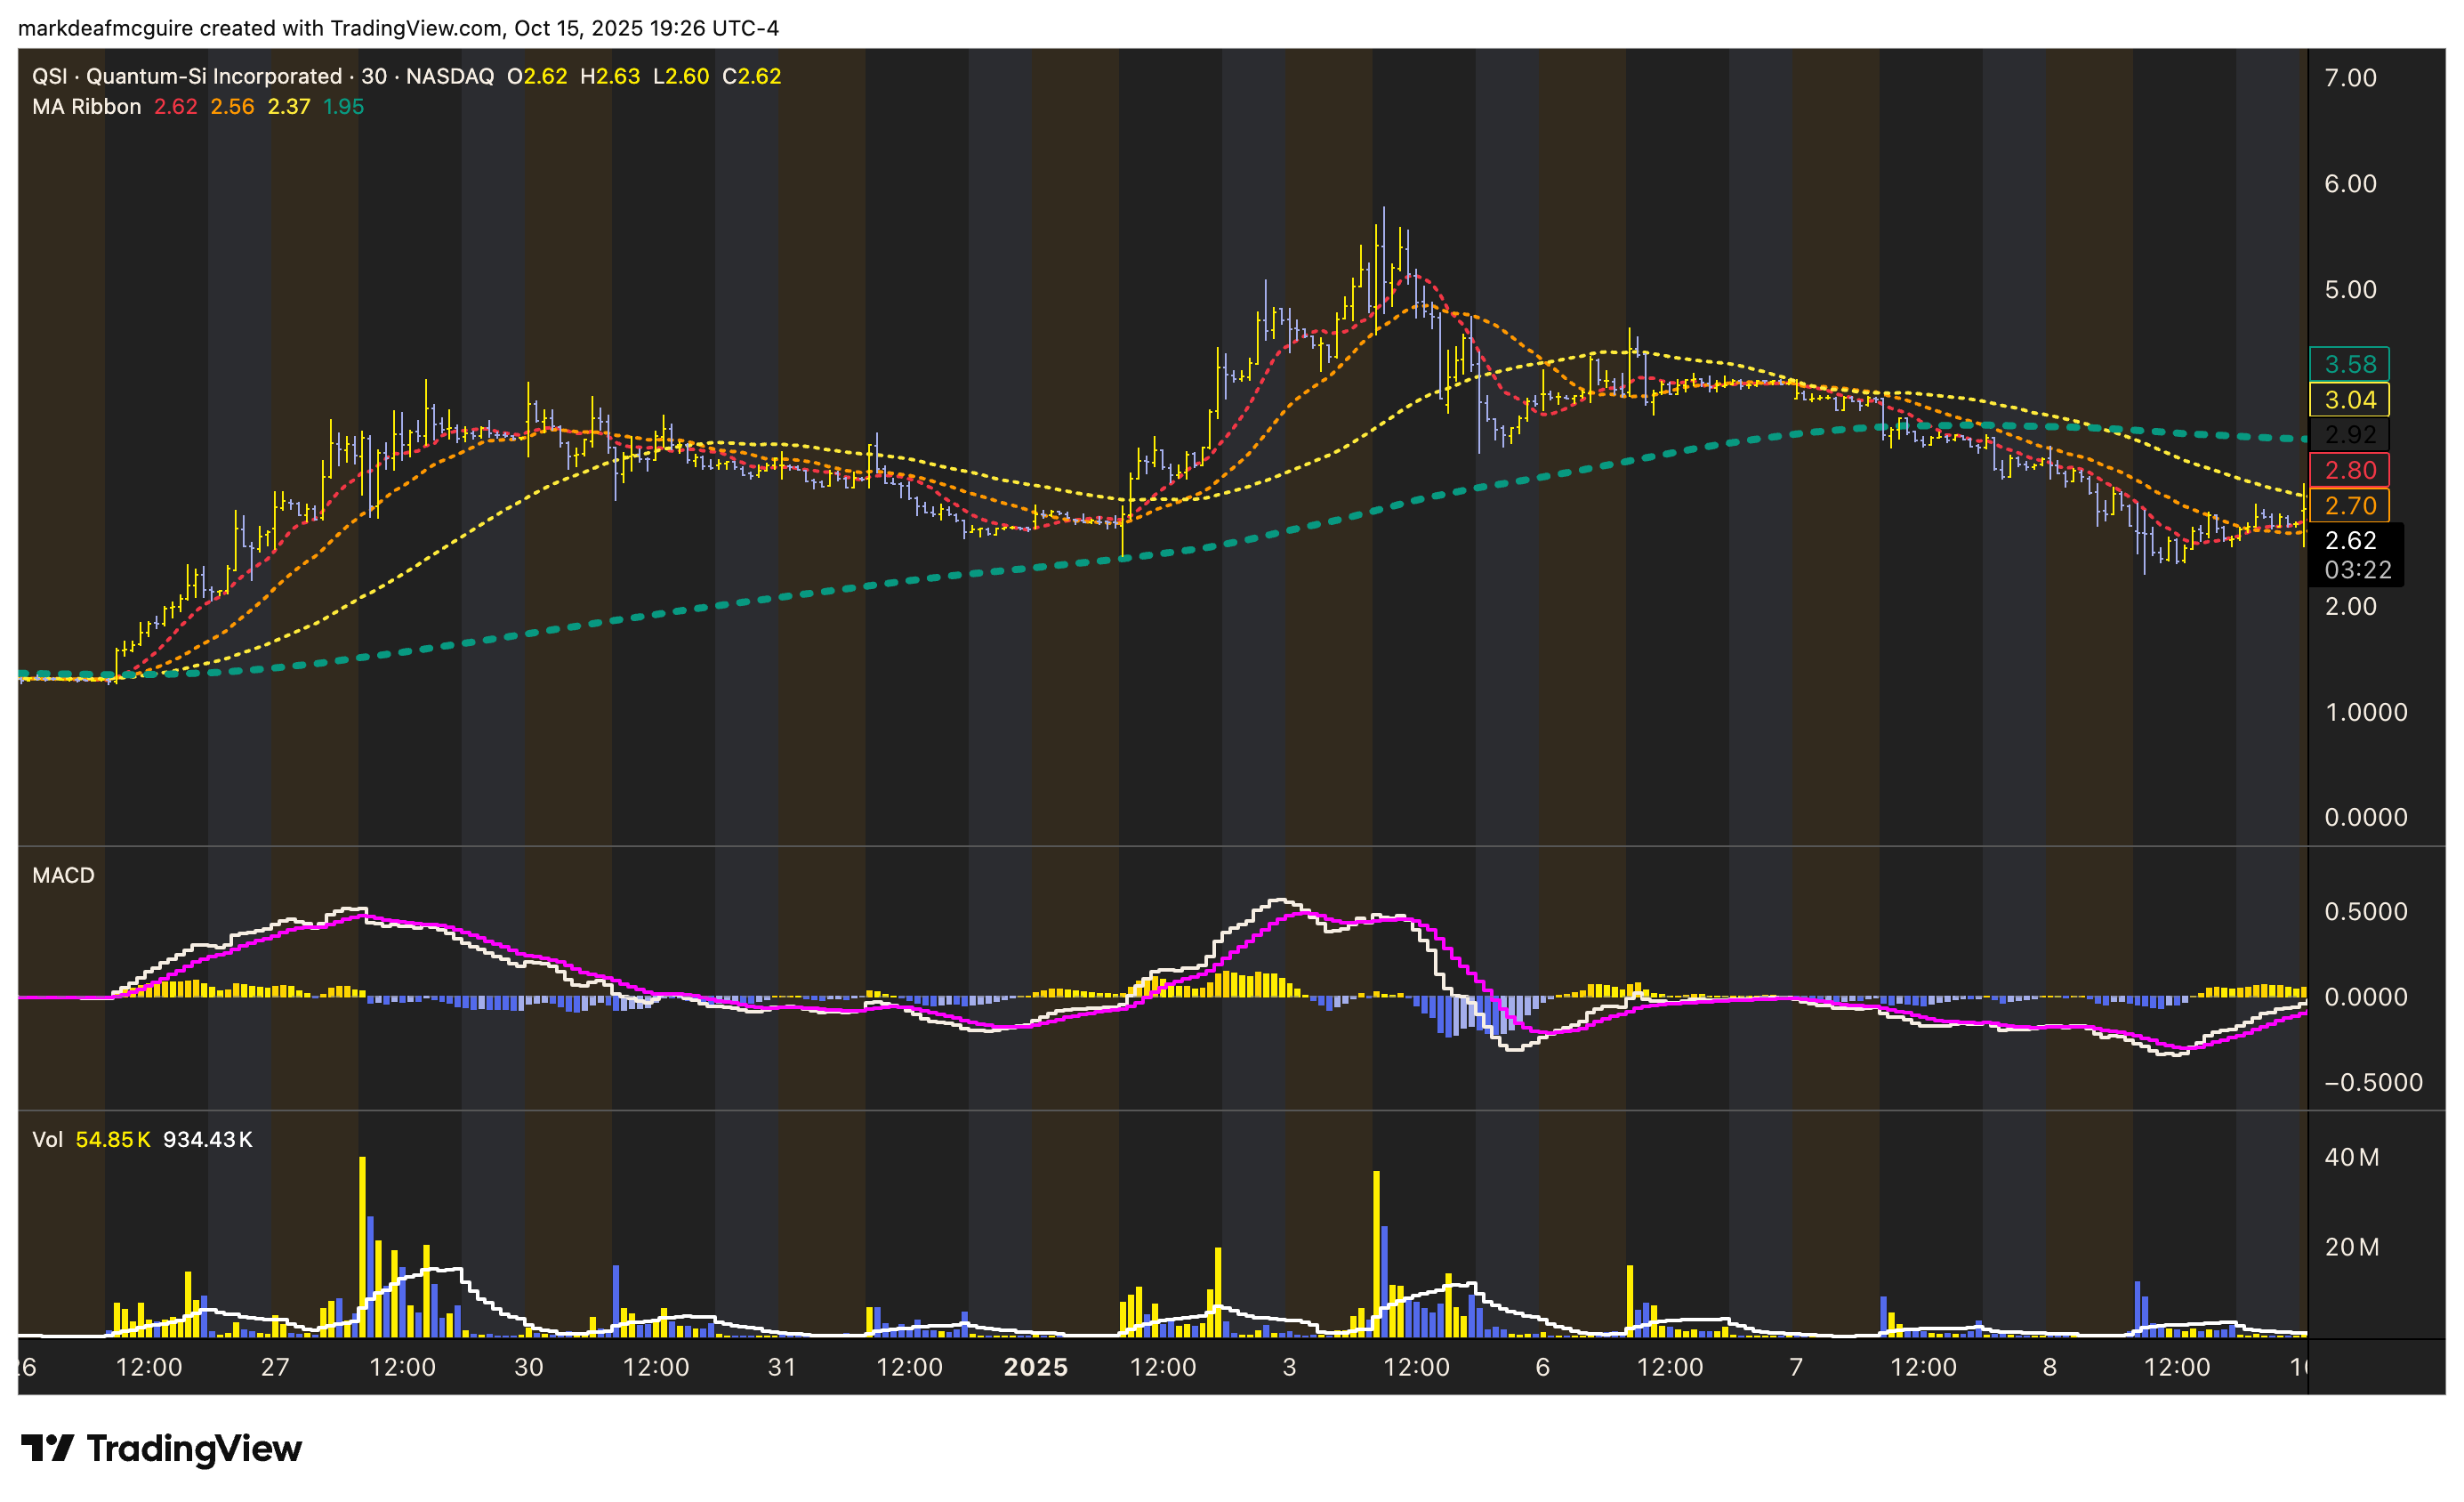Viewport: 2464px width, 1502px height.
Task: Click the teal 3.58 price axis tag
Action: (x=2349, y=364)
